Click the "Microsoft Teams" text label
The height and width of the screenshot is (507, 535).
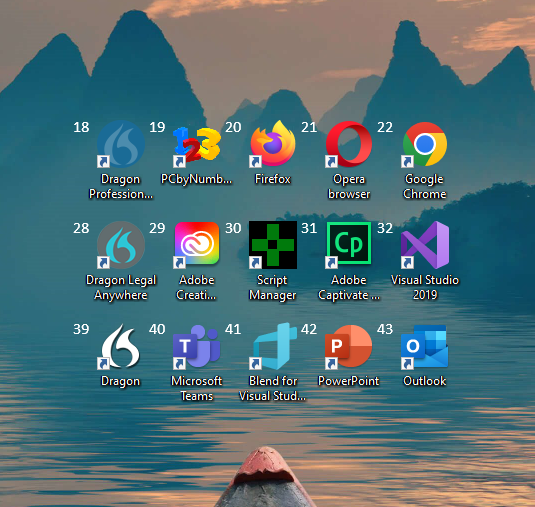click(197, 388)
